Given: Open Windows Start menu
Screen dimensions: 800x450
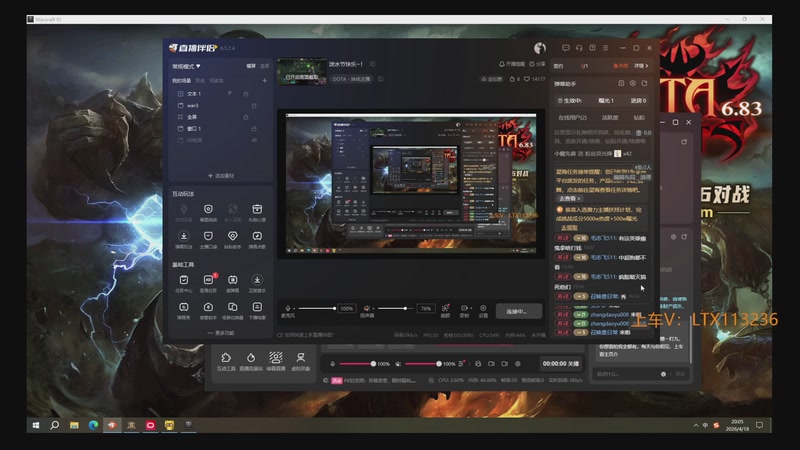Looking at the screenshot, I should (x=36, y=425).
